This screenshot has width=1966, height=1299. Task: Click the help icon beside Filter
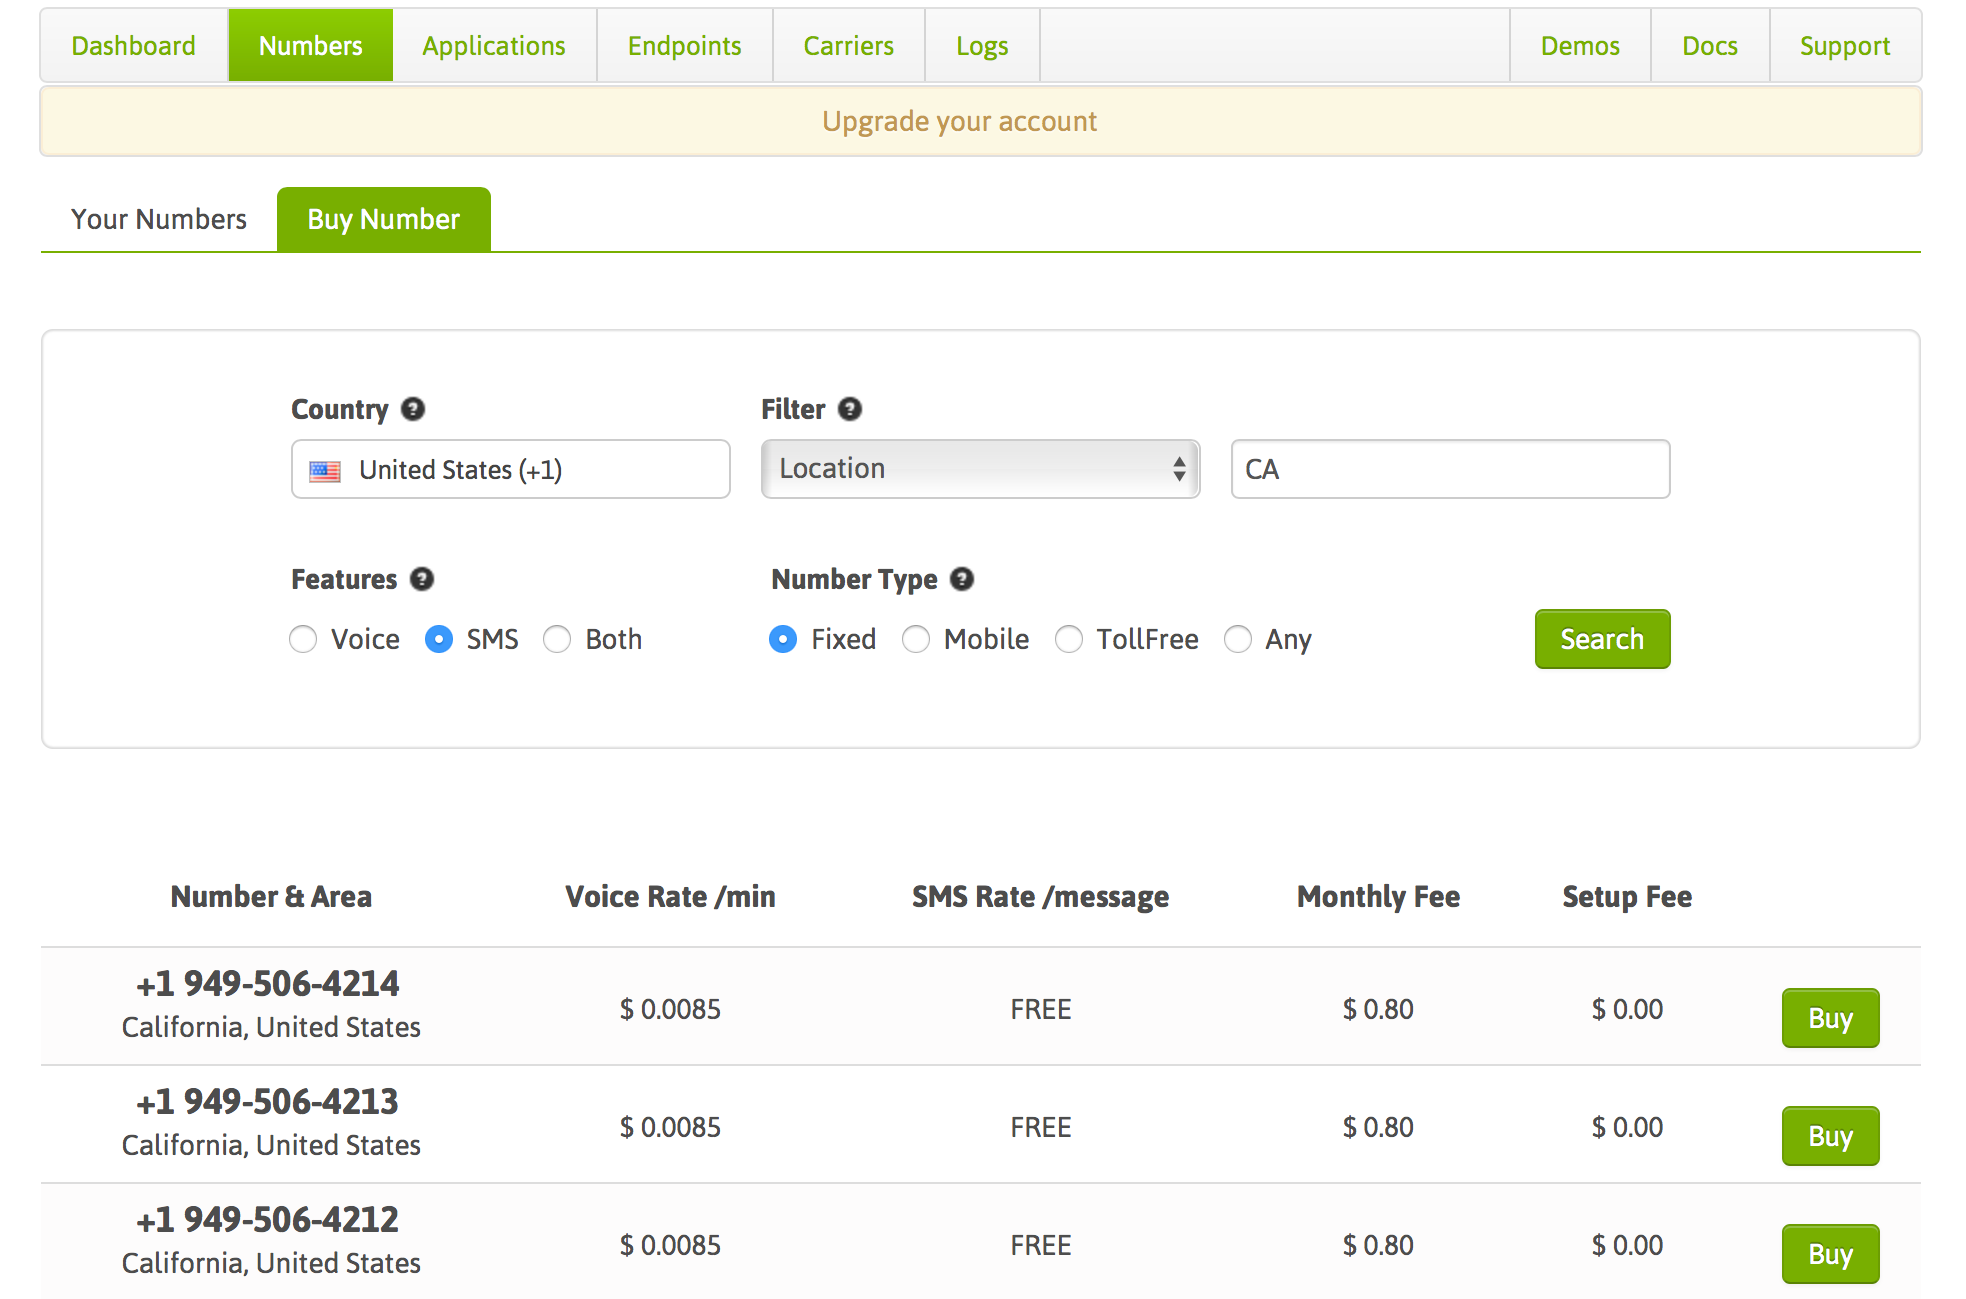click(850, 409)
